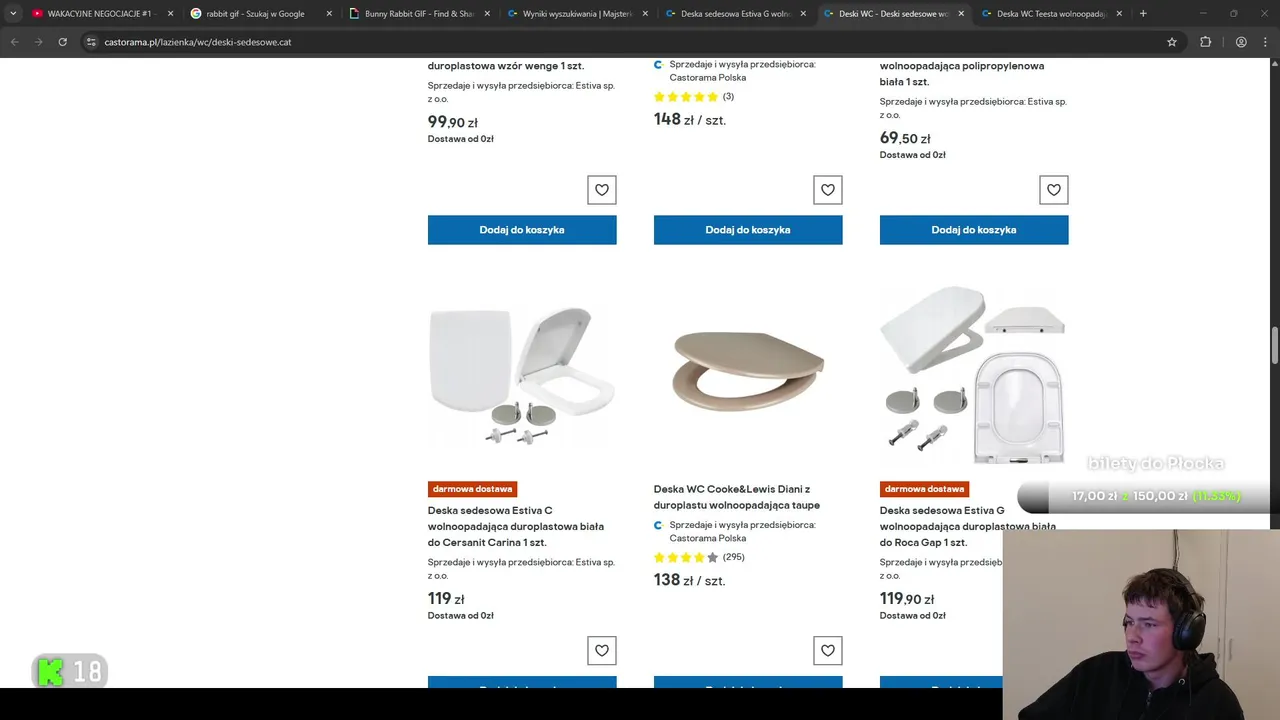Add 148 zł seat to cart
This screenshot has height=720, width=1280.
point(748,230)
